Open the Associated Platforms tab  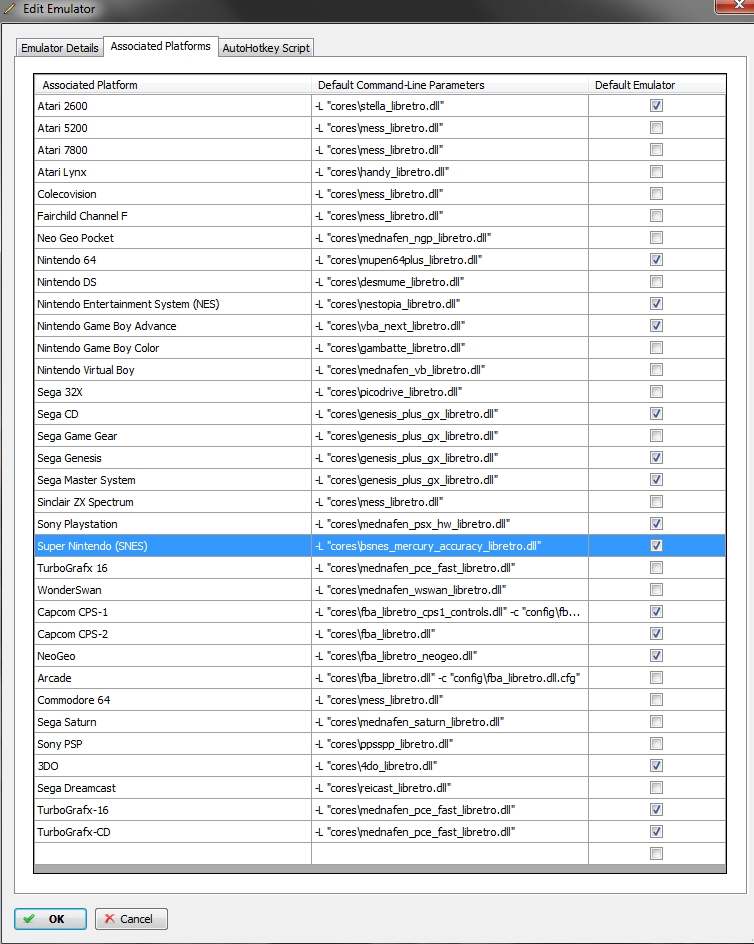160,46
